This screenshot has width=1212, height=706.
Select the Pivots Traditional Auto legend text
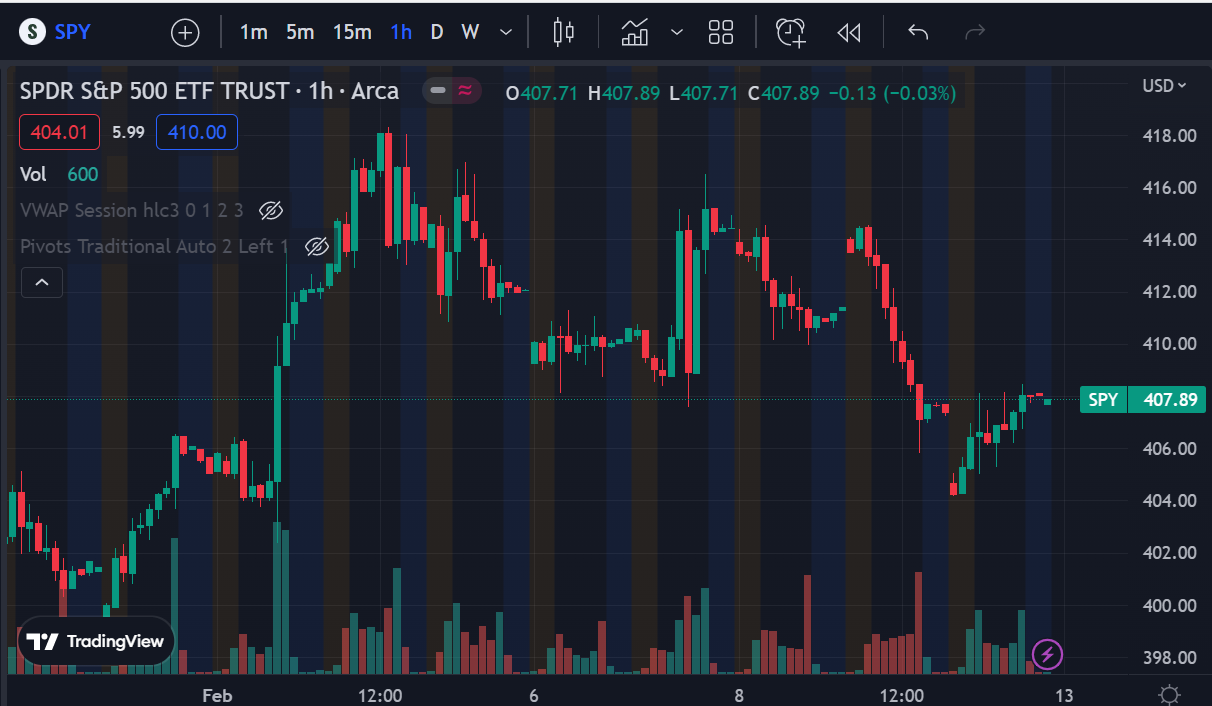pyautogui.click(x=154, y=246)
